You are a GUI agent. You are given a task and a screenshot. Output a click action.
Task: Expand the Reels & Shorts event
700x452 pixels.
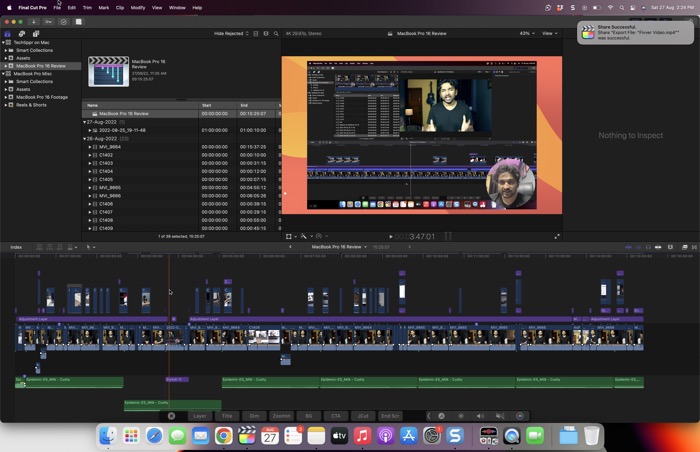tap(6, 105)
